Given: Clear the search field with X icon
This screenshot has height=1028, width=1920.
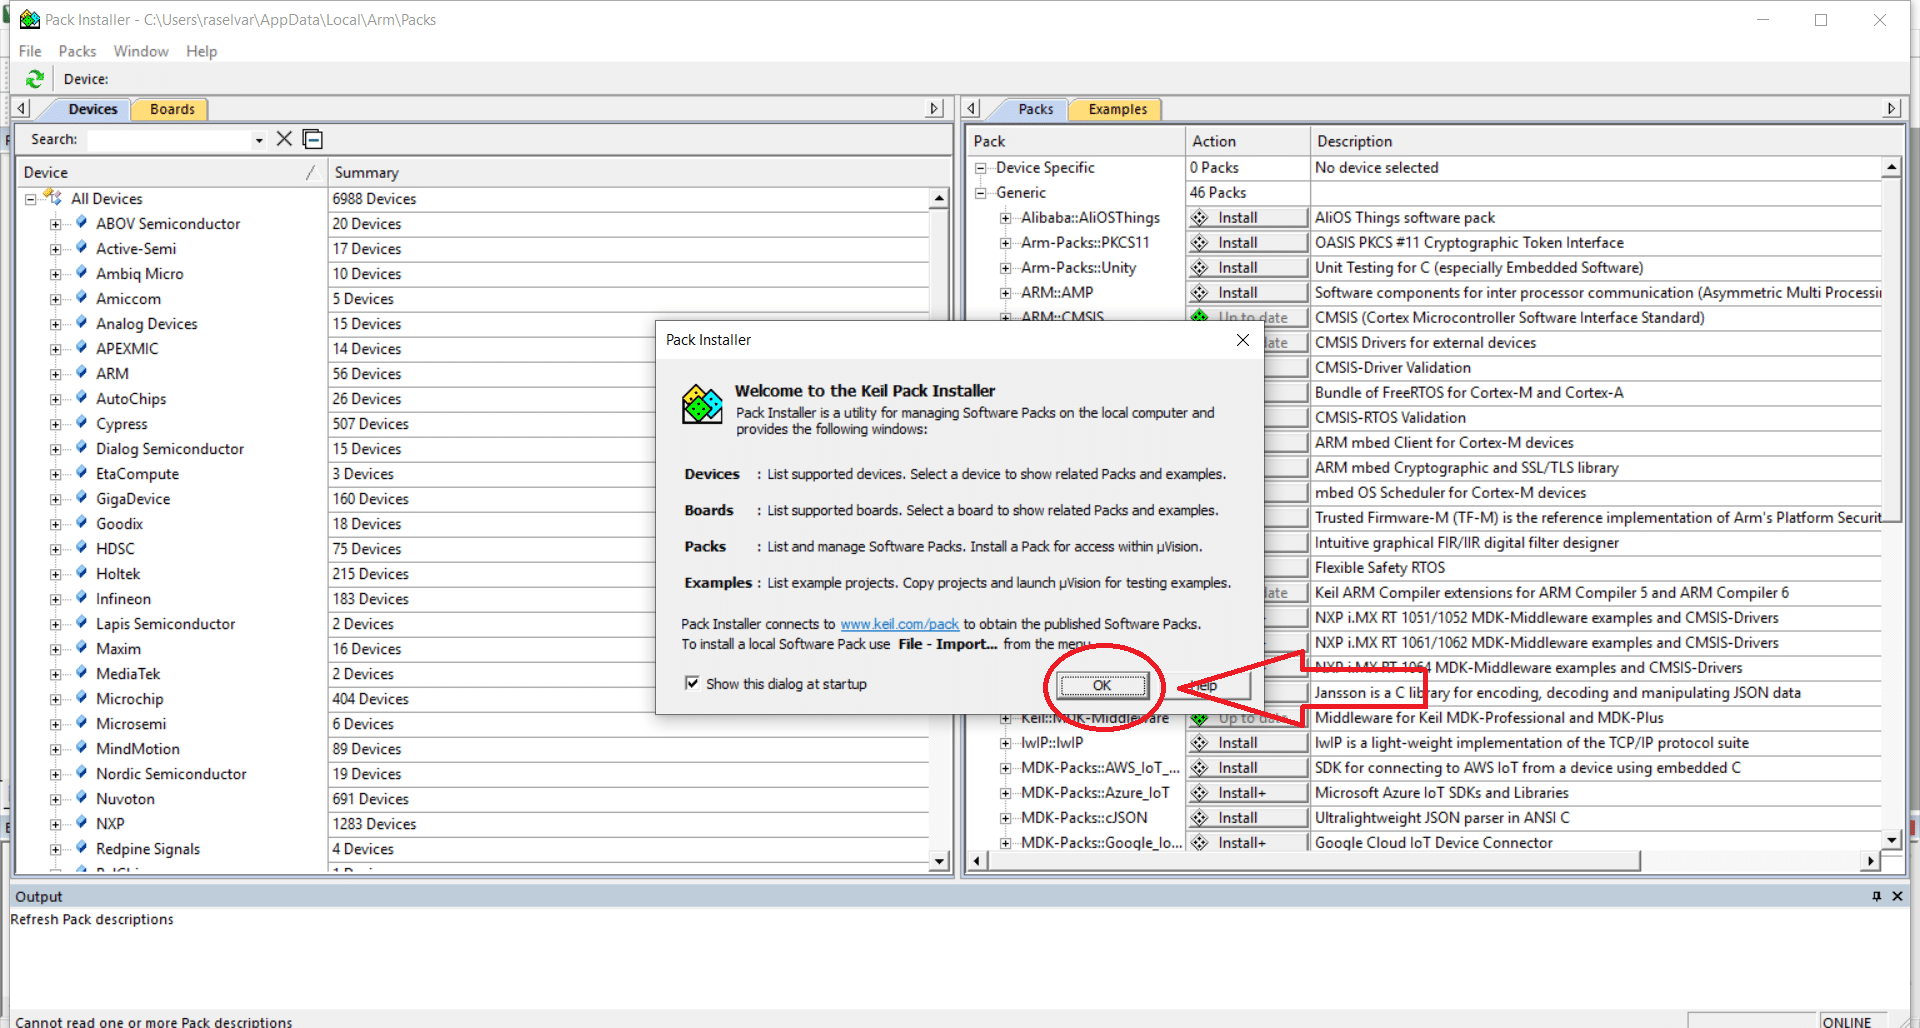Looking at the screenshot, I should pos(284,139).
